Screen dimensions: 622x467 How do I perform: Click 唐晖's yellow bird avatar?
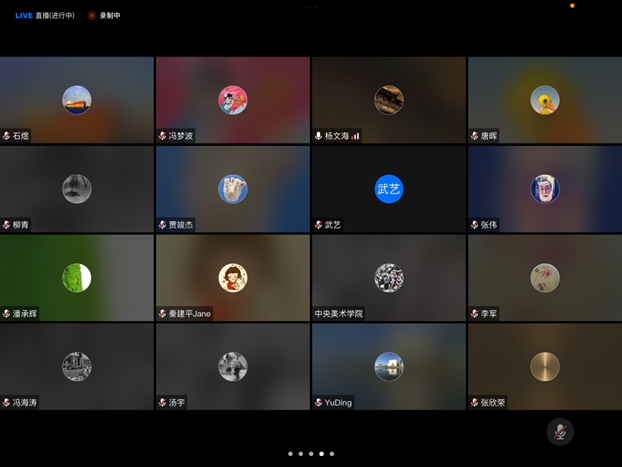[x=545, y=100]
